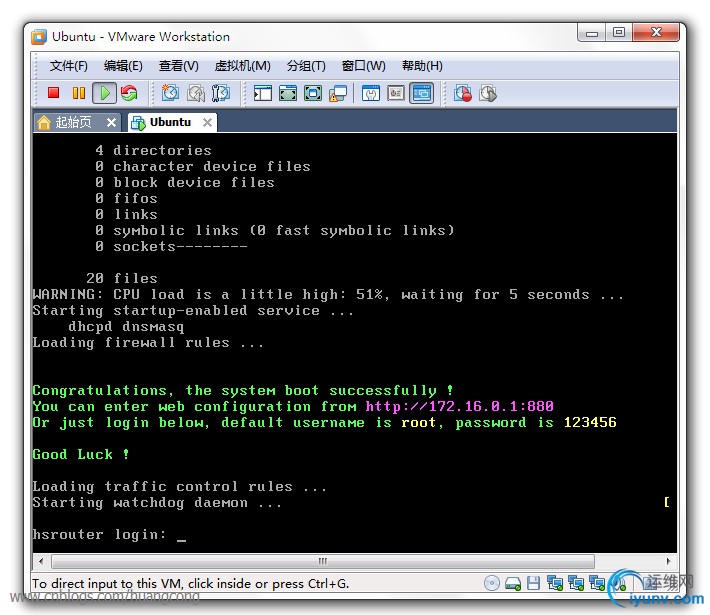This screenshot has height=615, width=710.
Task: Minimize the VMware Workstation window
Action: pos(592,33)
